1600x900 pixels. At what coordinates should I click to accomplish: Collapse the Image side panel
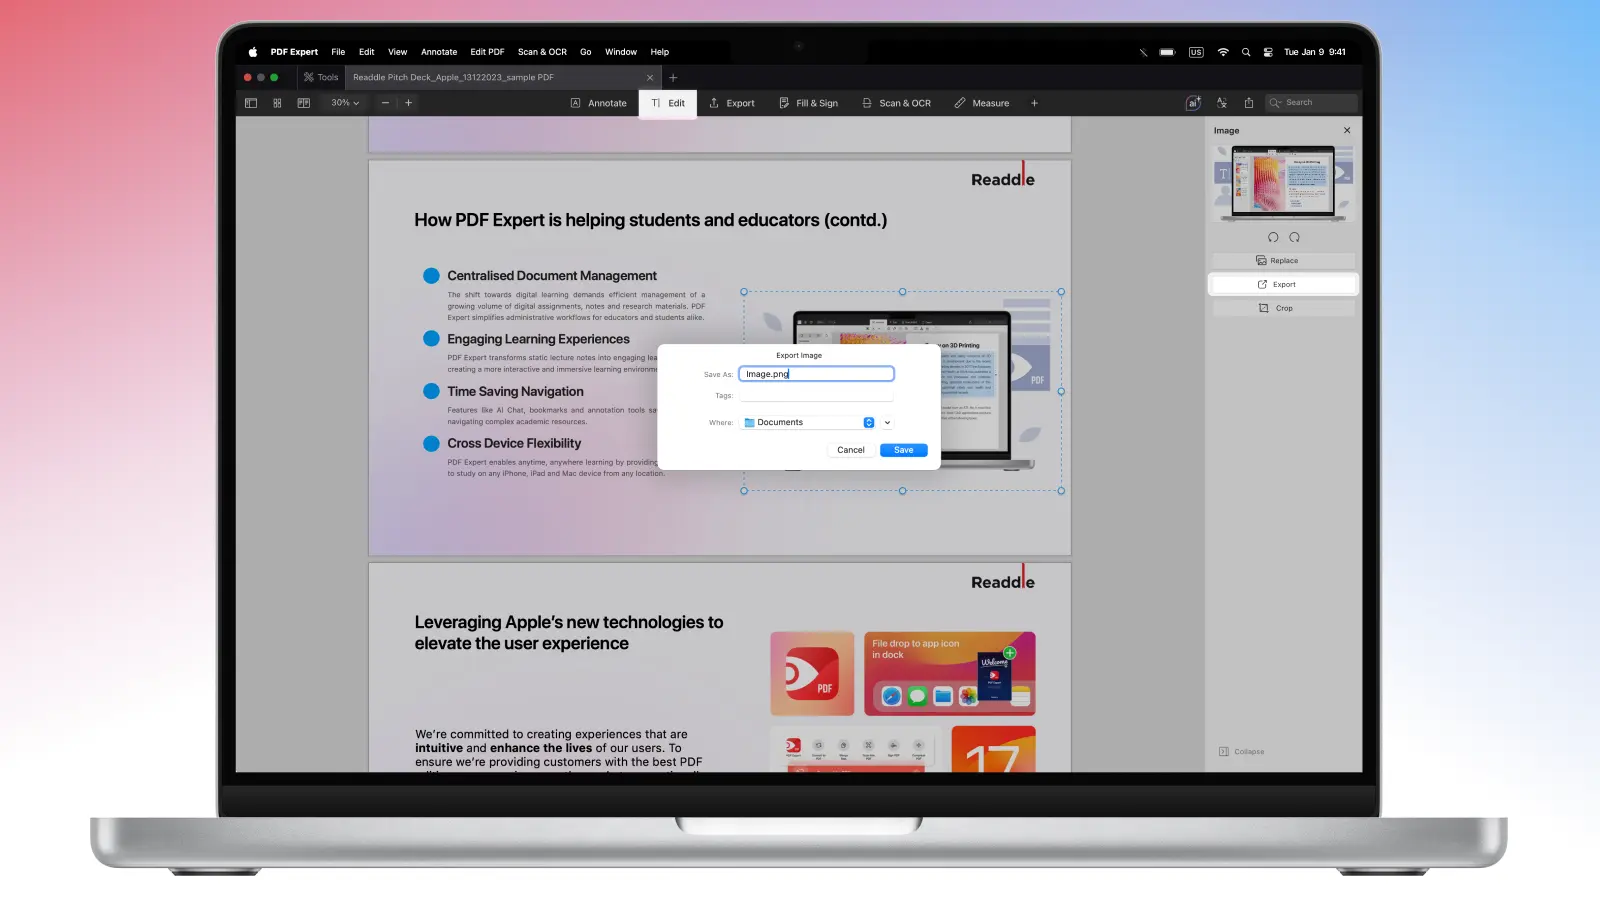1241,752
